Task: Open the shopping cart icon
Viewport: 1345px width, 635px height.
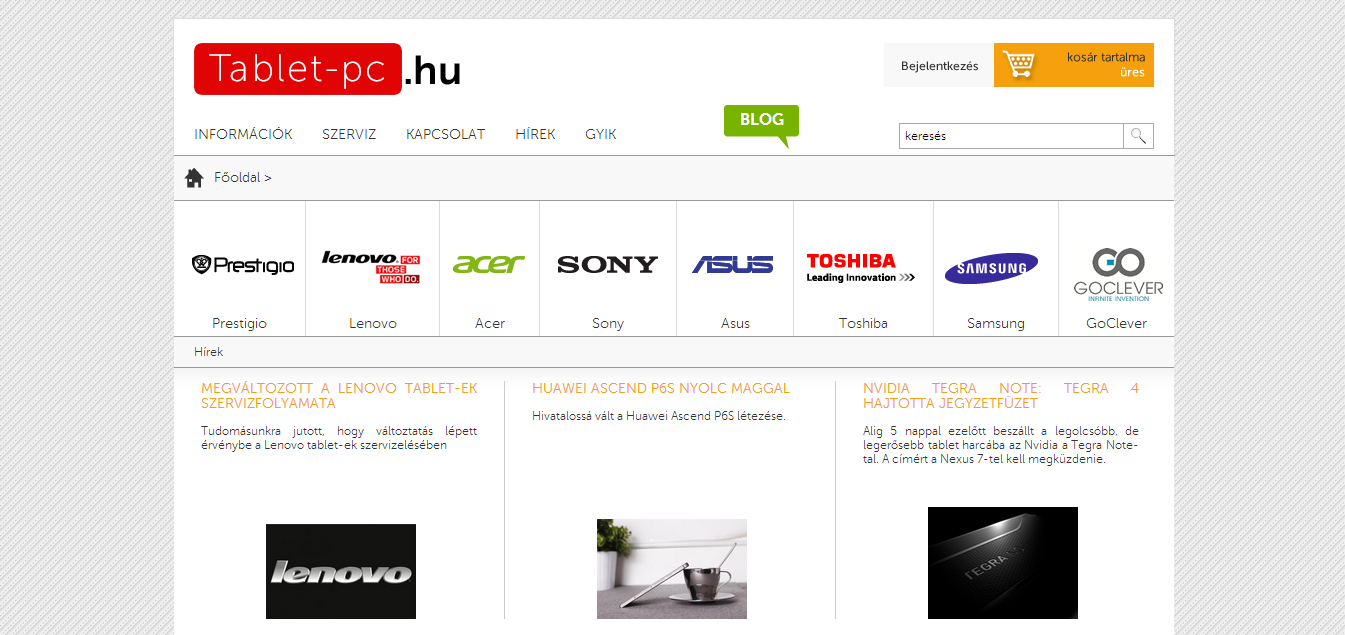Action: coord(1018,65)
